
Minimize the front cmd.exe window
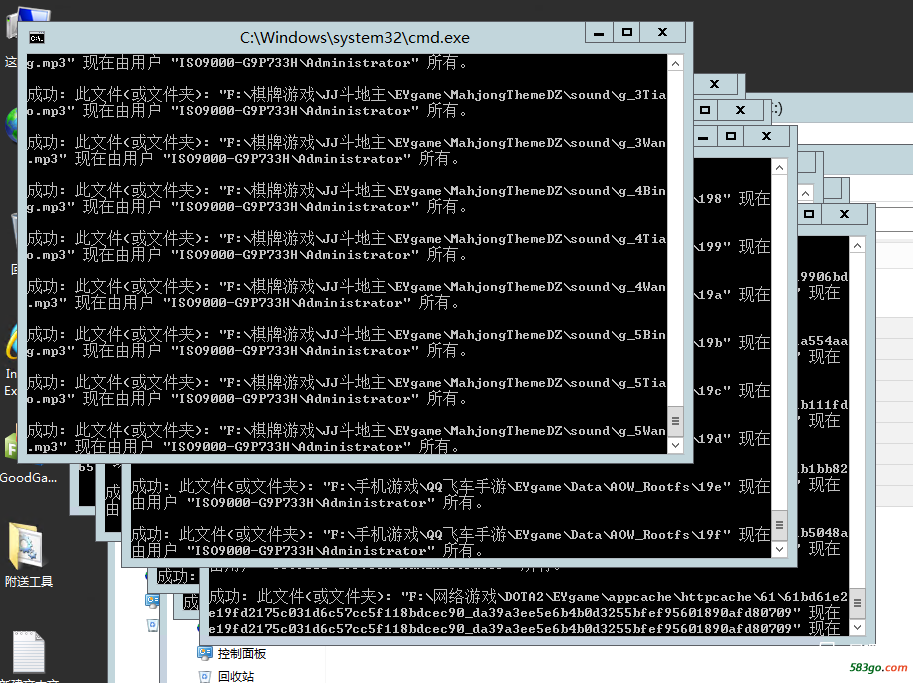[x=599, y=33]
